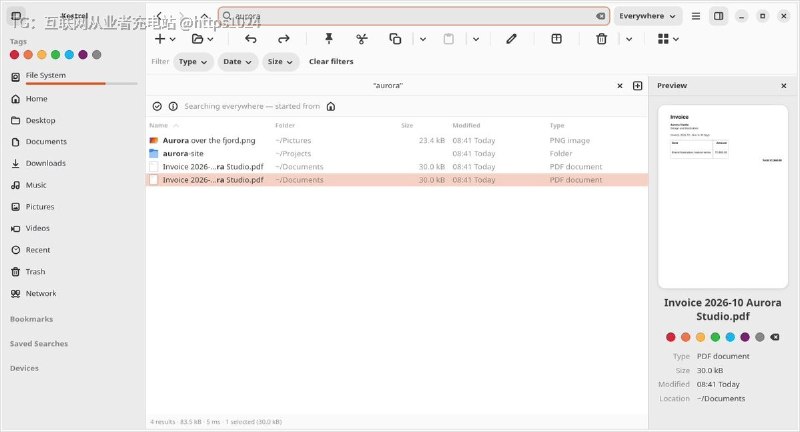Click the search info icon
This screenshot has width=800, height=432.
(x=173, y=106)
